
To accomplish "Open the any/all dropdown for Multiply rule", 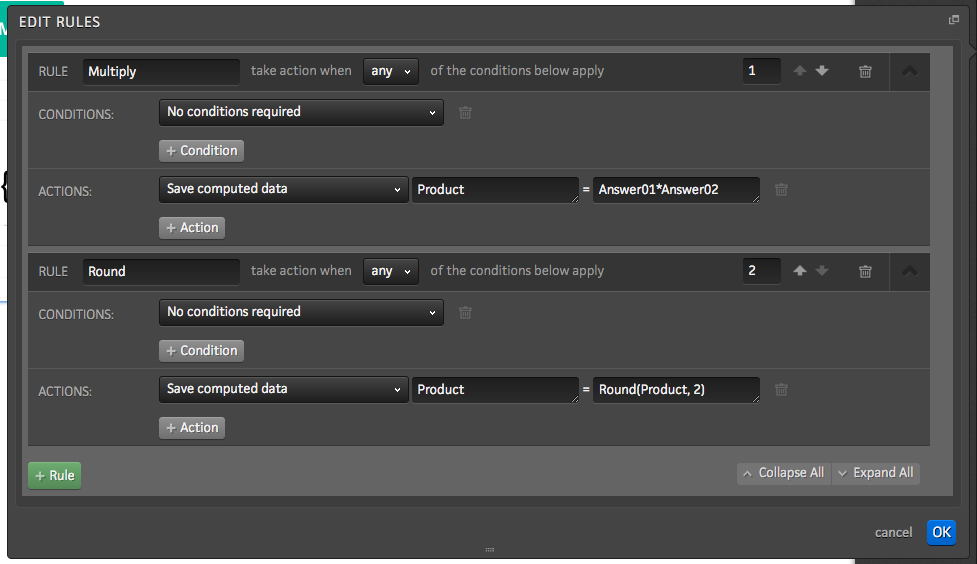I will click(x=390, y=71).
